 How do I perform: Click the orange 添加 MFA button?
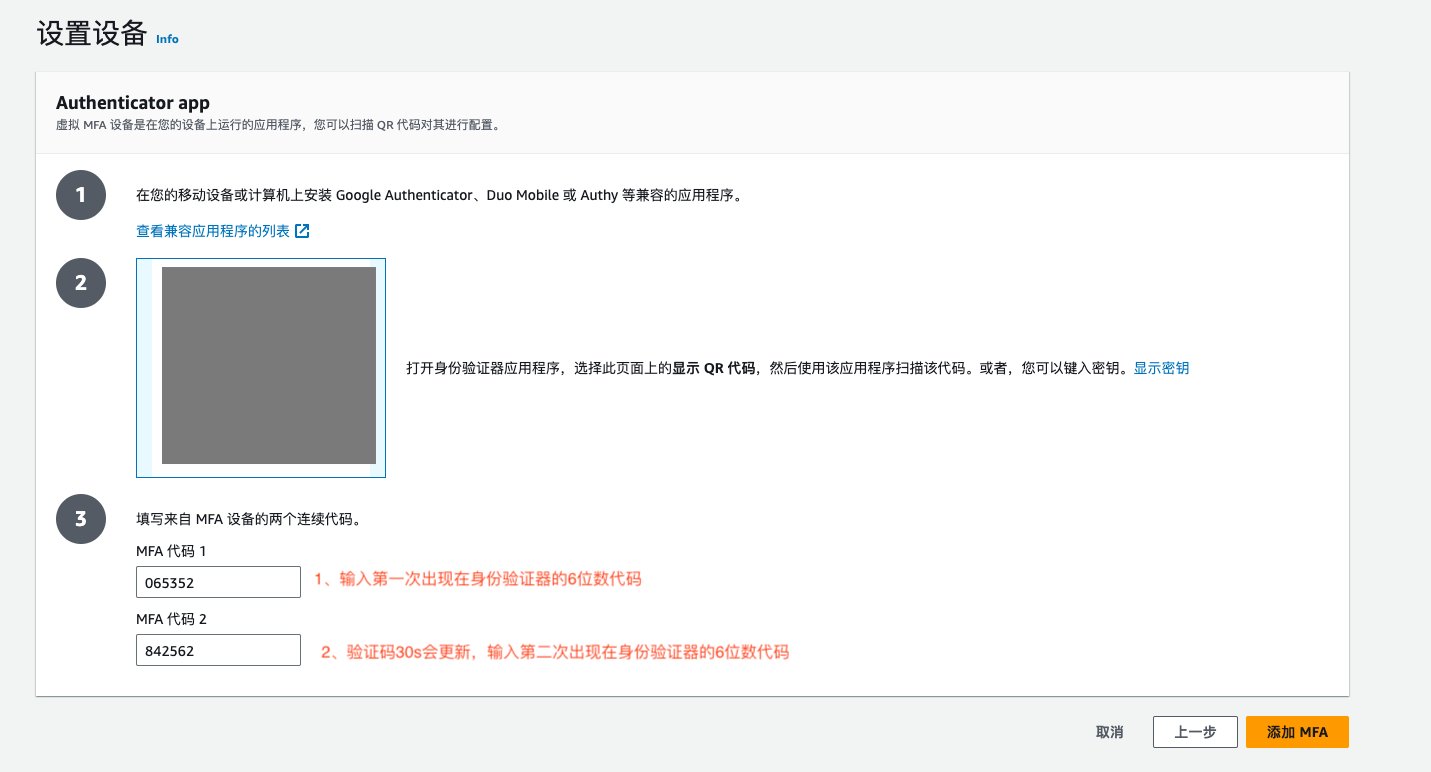(1297, 731)
